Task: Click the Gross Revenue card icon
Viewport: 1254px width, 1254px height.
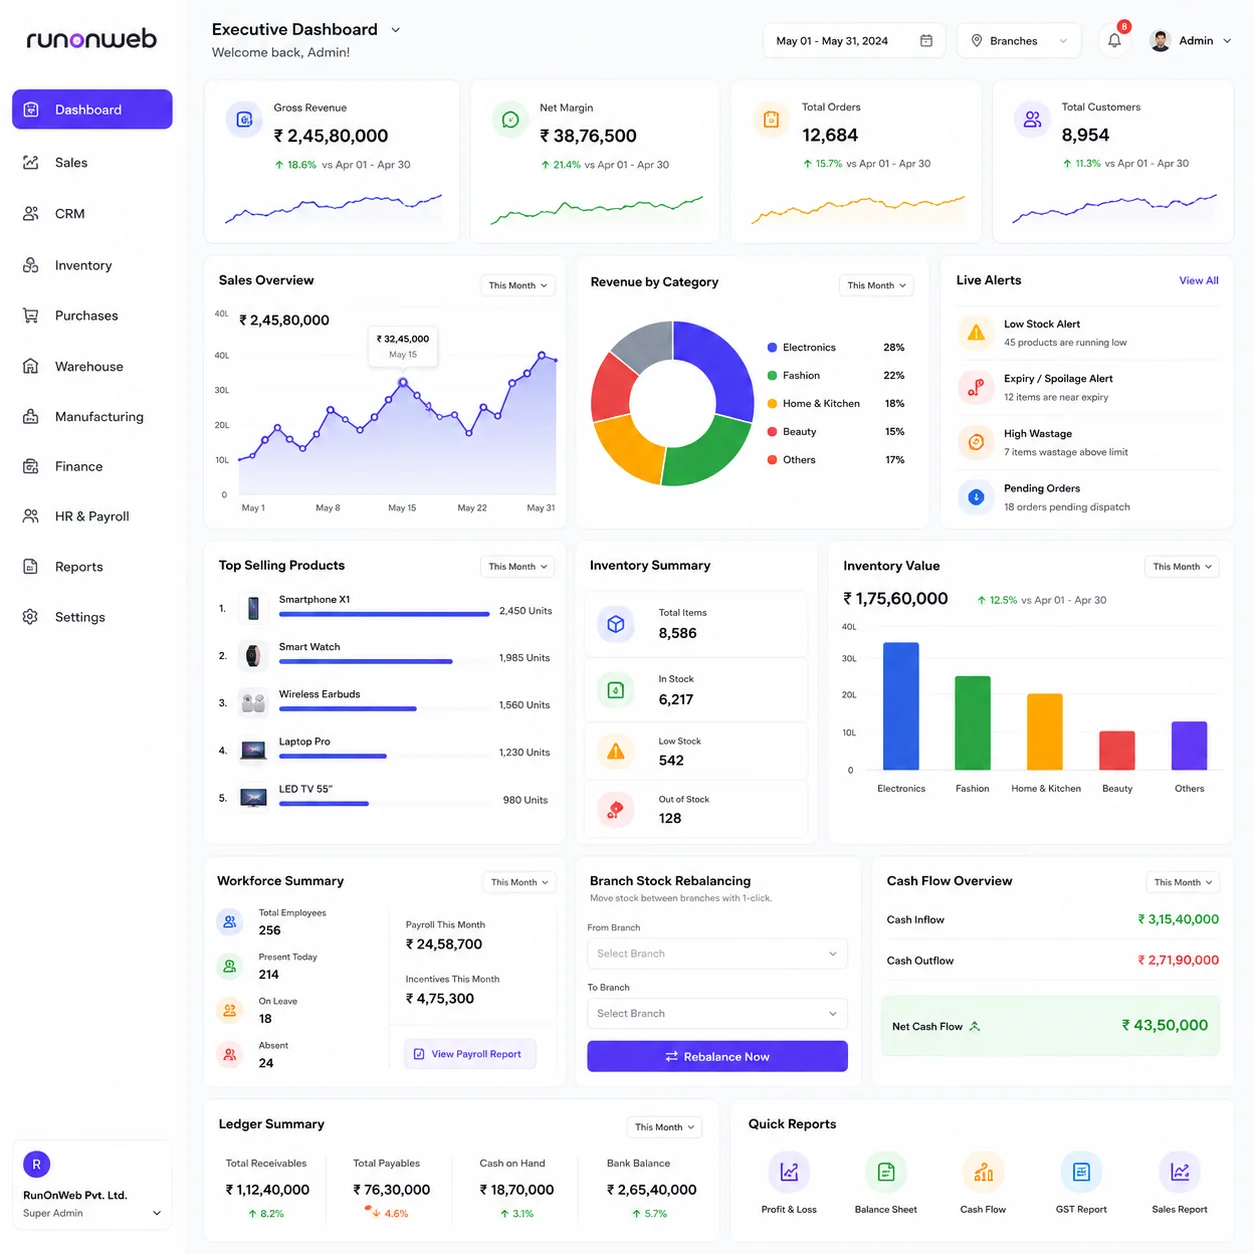Action: (x=244, y=120)
